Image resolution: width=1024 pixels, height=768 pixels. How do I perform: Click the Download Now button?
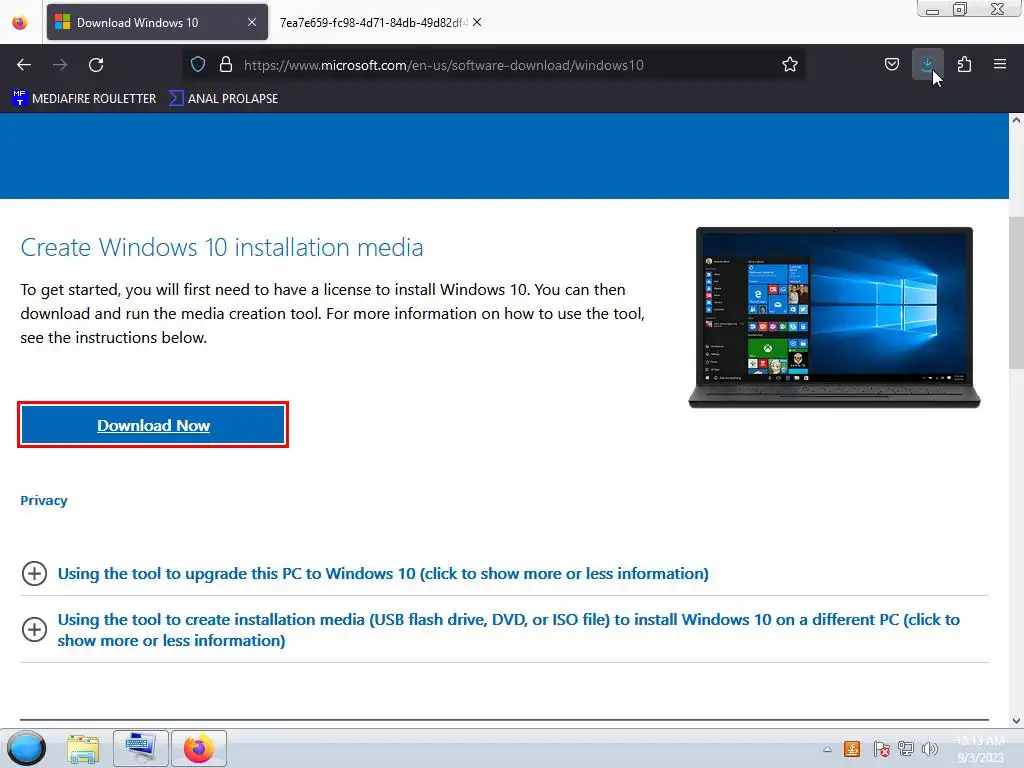[153, 425]
